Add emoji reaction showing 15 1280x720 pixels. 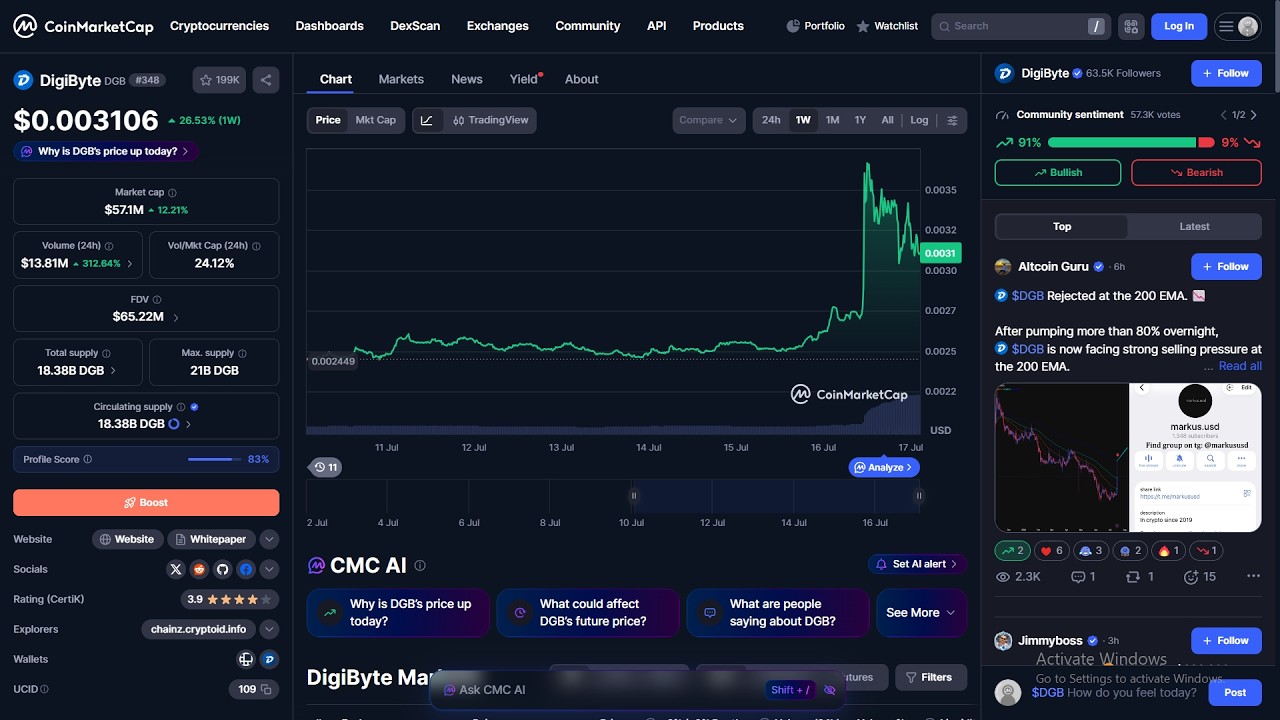pyautogui.click(x=1199, y=577)
